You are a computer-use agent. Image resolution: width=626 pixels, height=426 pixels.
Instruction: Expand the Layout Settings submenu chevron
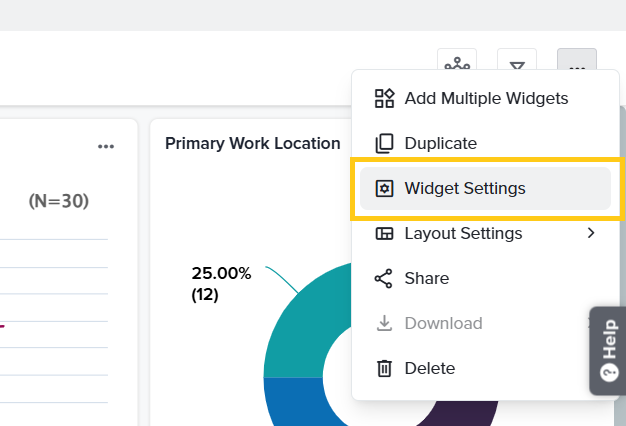(591, 233)
